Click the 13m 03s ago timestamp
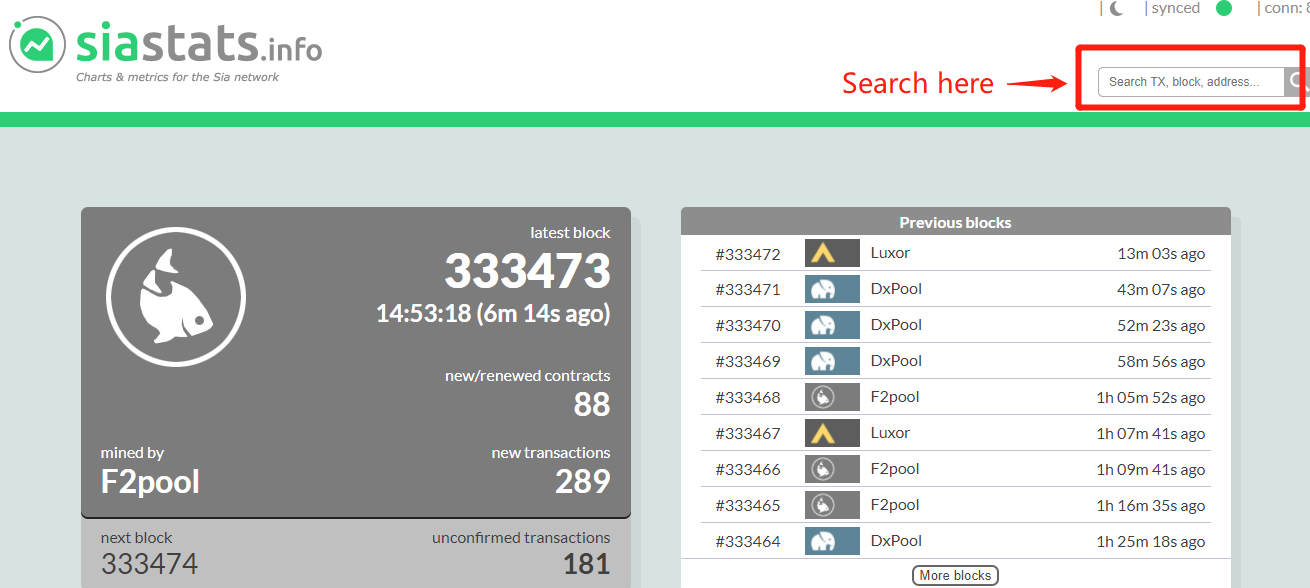The width and height of the screenshot is (1310, 588). [1161, 254]
